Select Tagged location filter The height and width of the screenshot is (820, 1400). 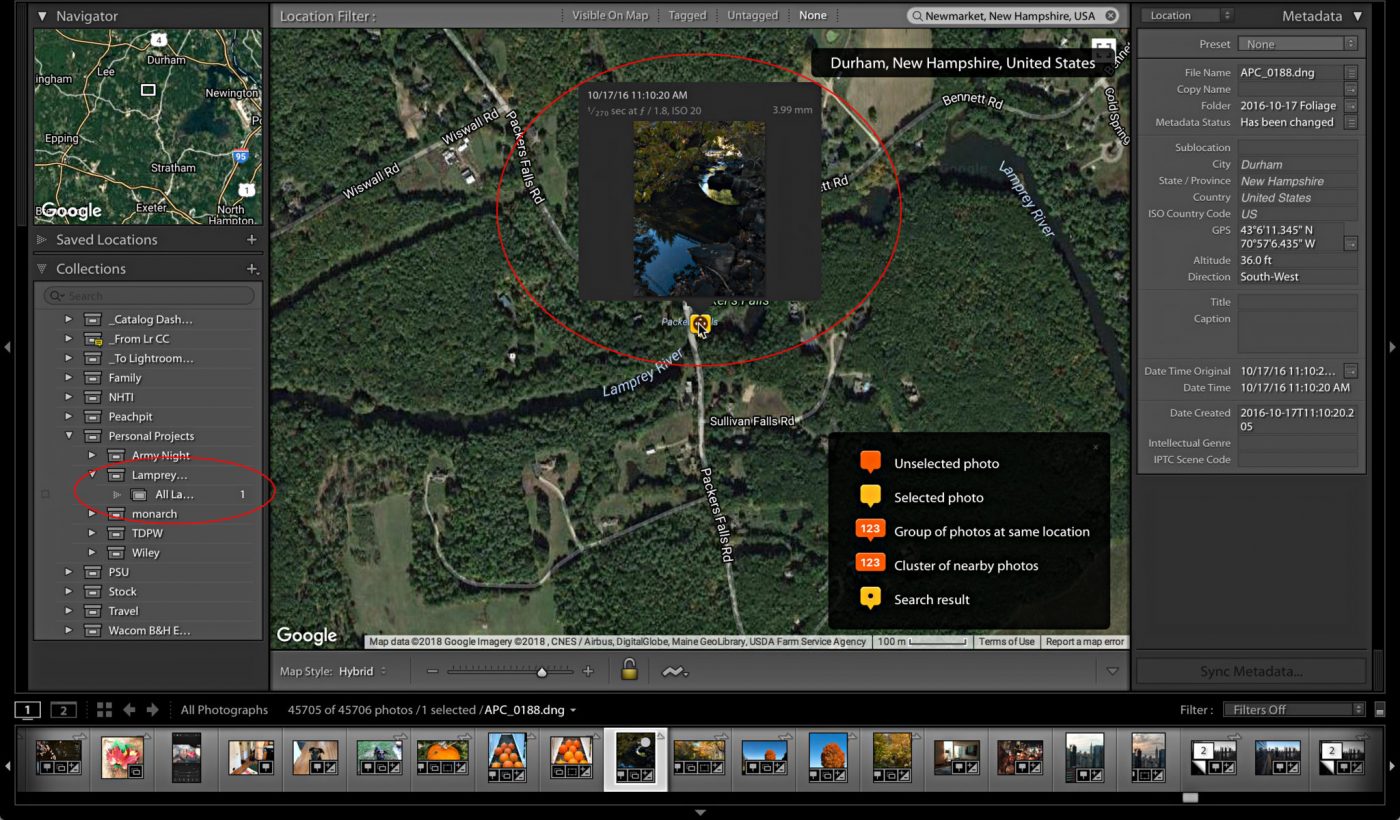click(x=687, y=16)
